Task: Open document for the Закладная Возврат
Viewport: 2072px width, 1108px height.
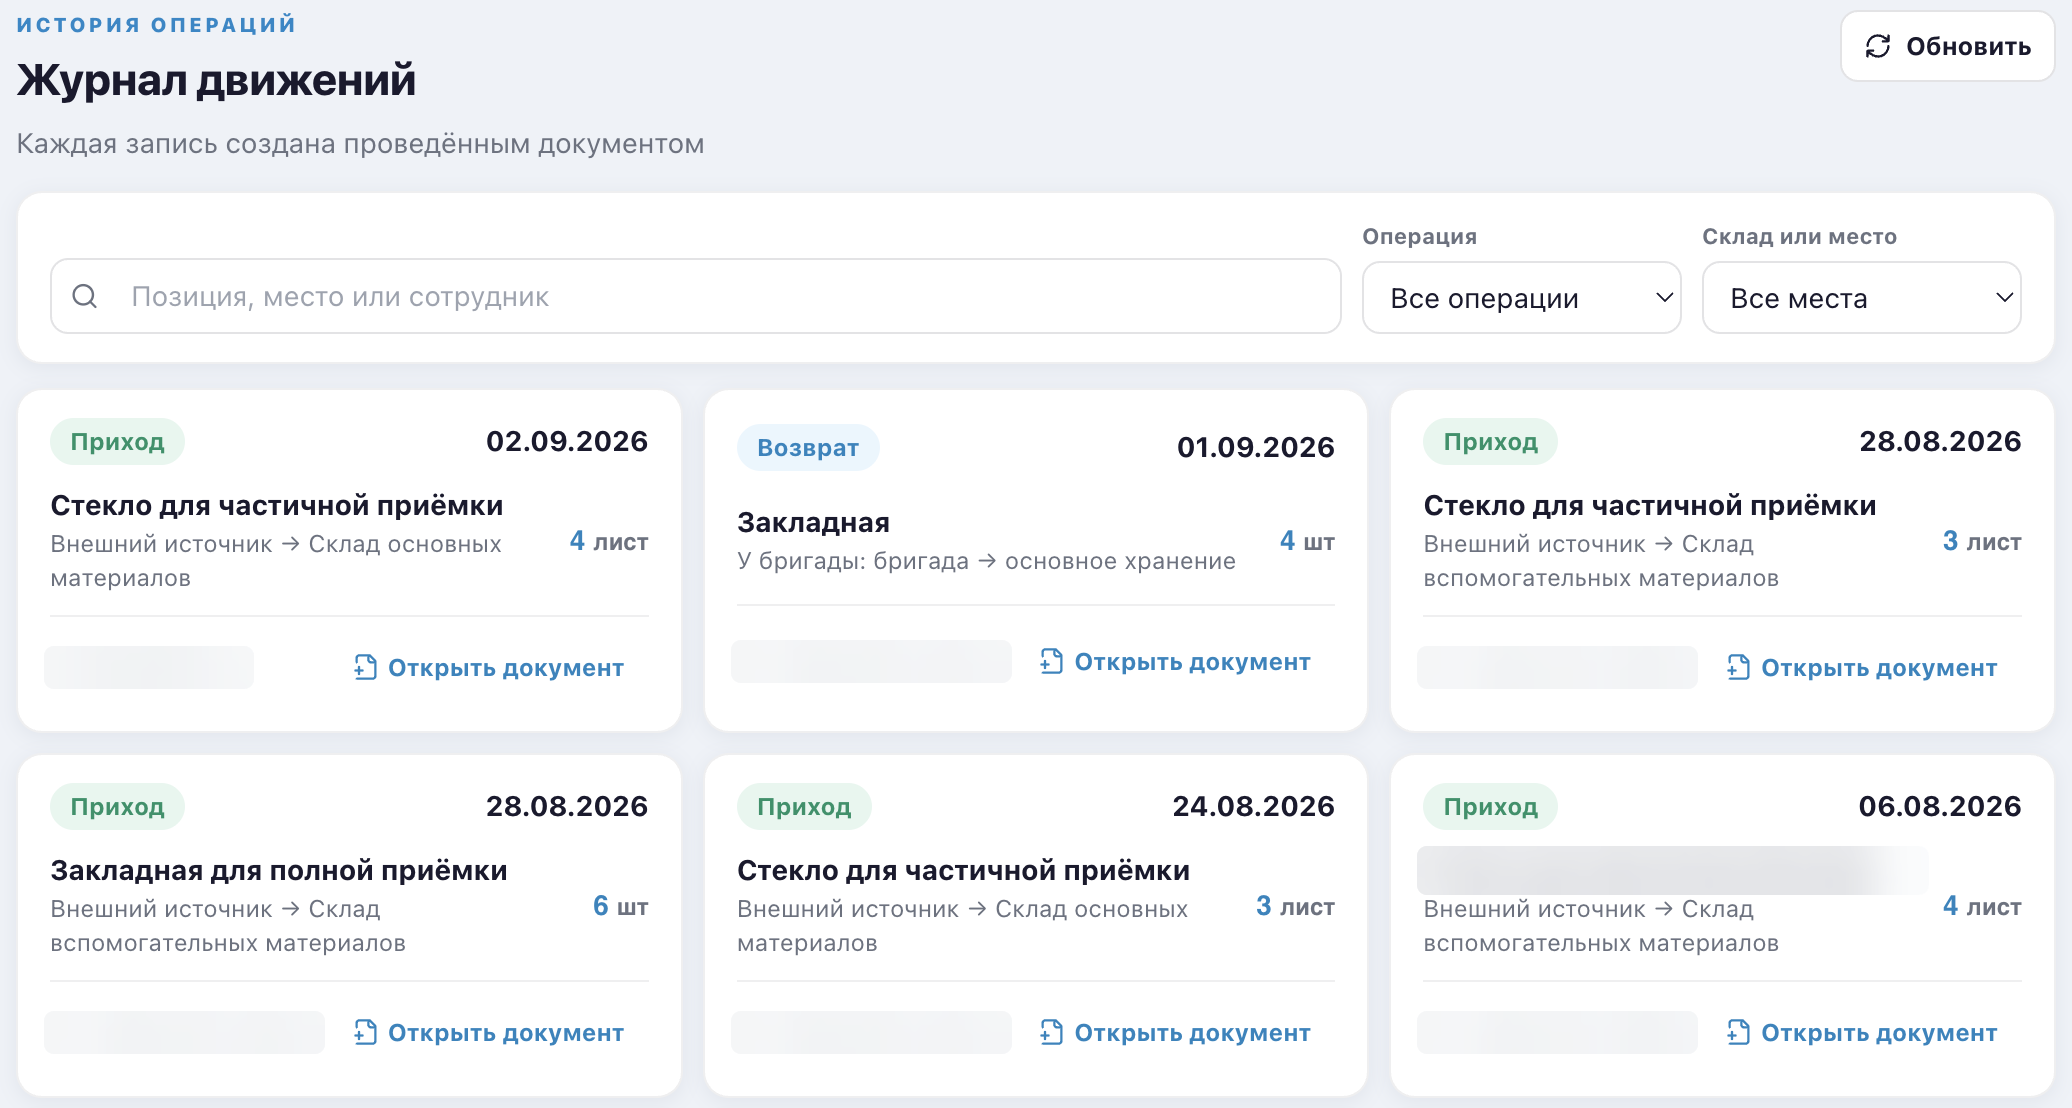Action: tap(1174, 662)
